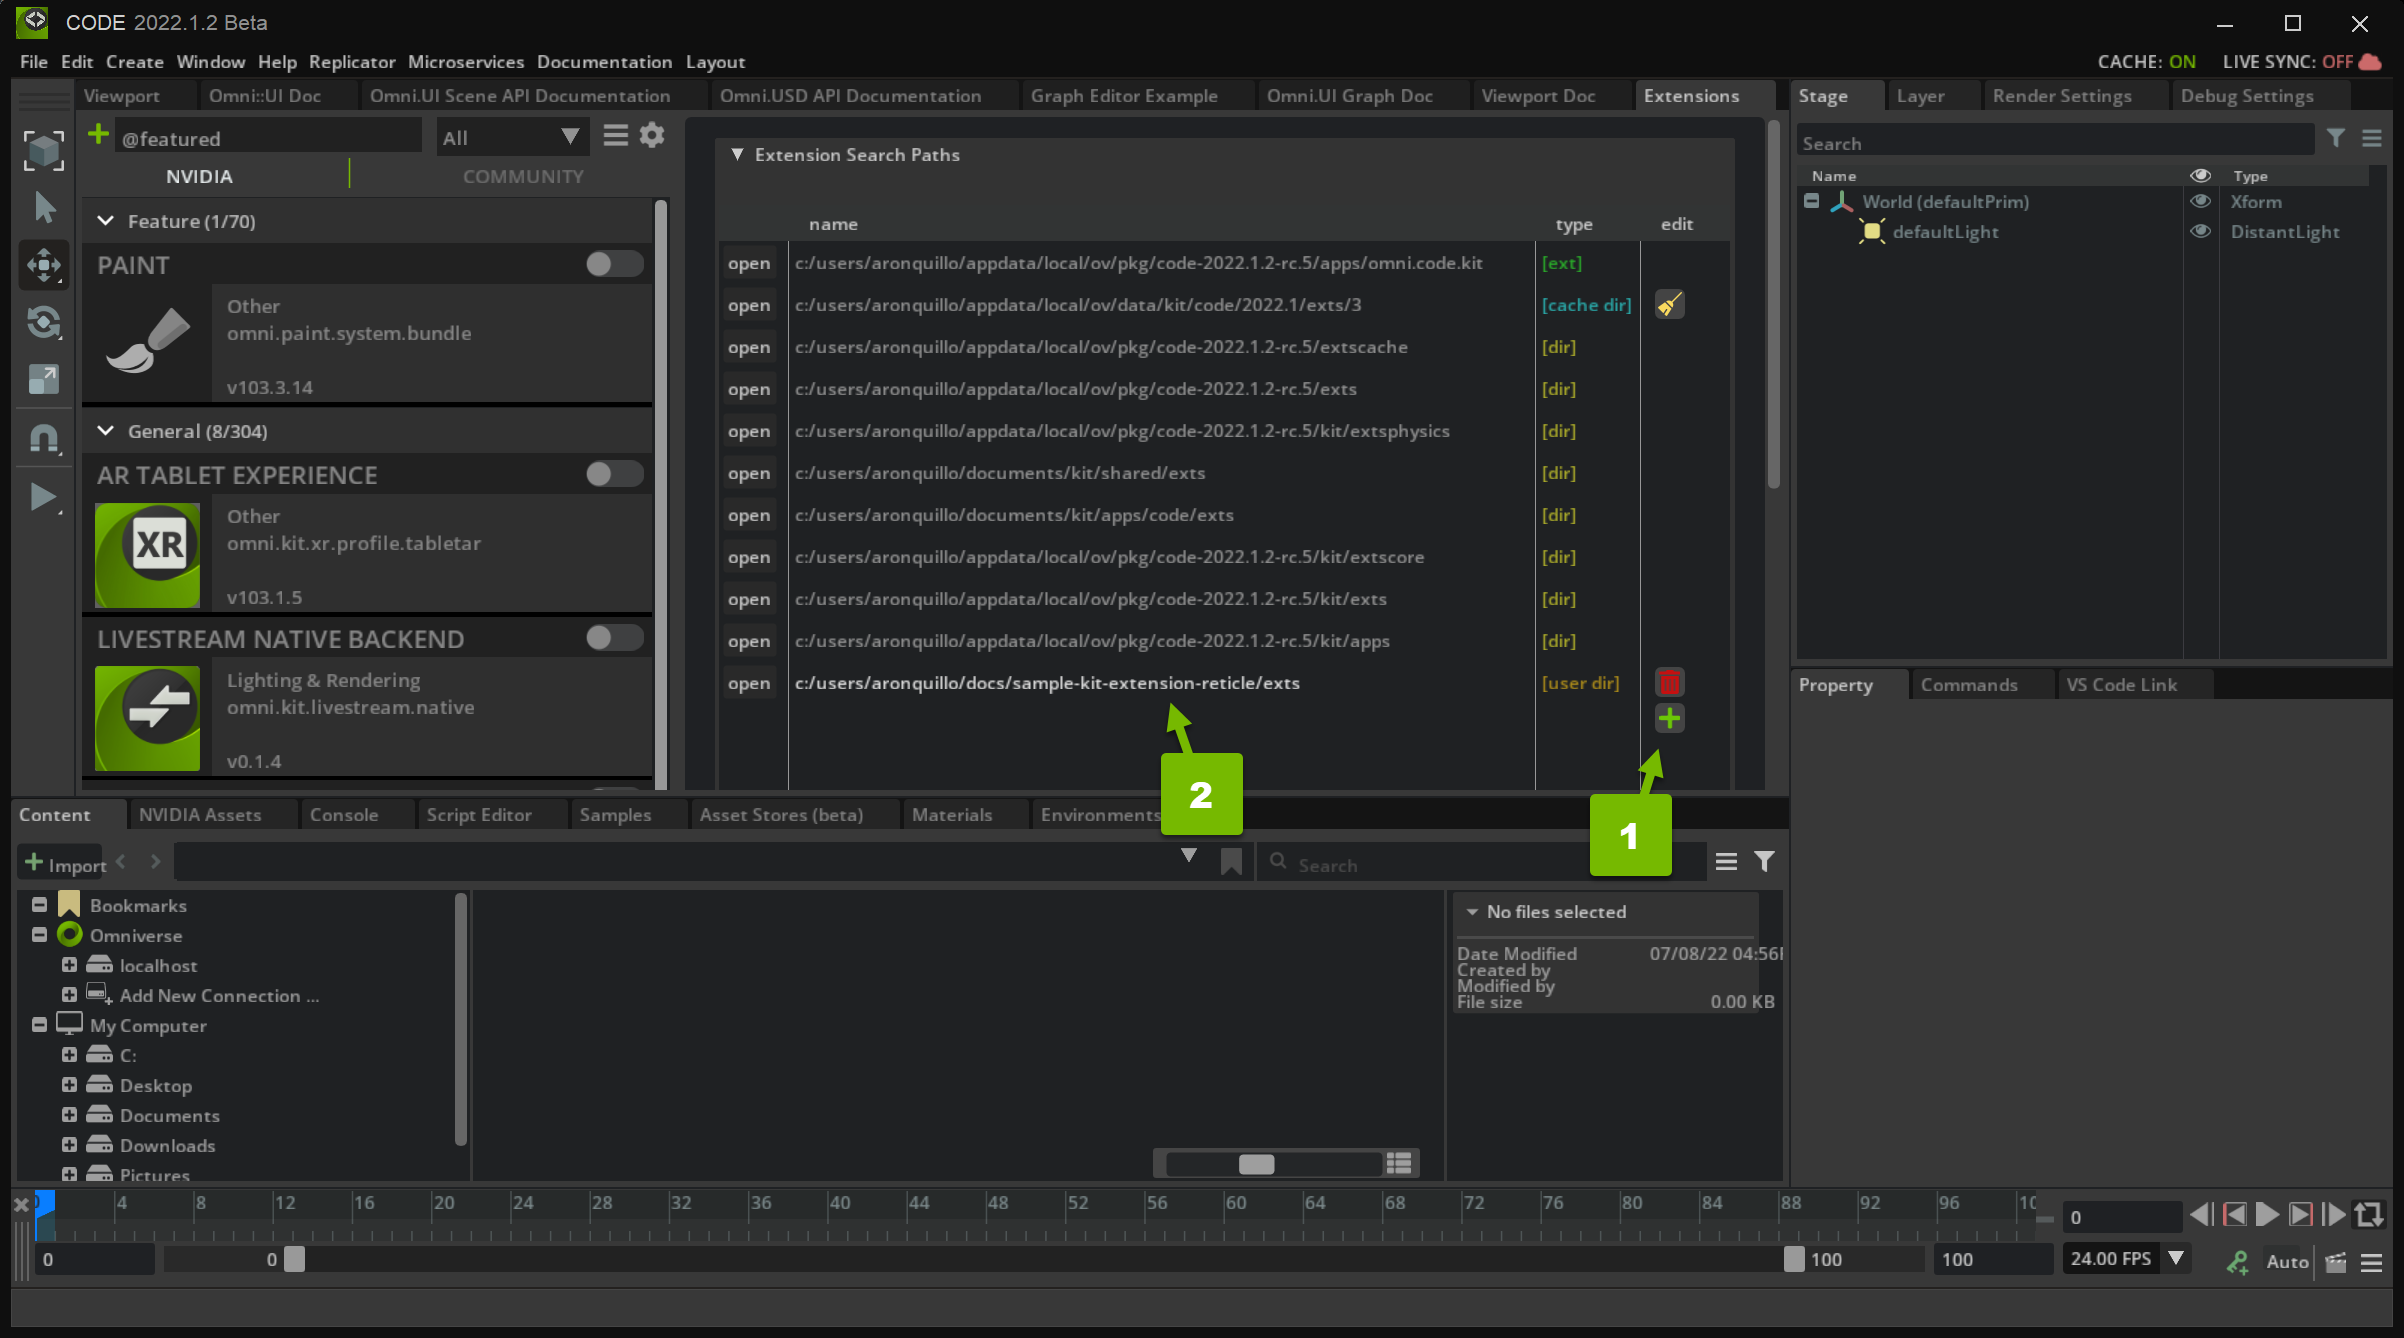Screen dimensions: 2404x1338
Task: Open the sample-kit-extension-reticle path
Action: 749,683
